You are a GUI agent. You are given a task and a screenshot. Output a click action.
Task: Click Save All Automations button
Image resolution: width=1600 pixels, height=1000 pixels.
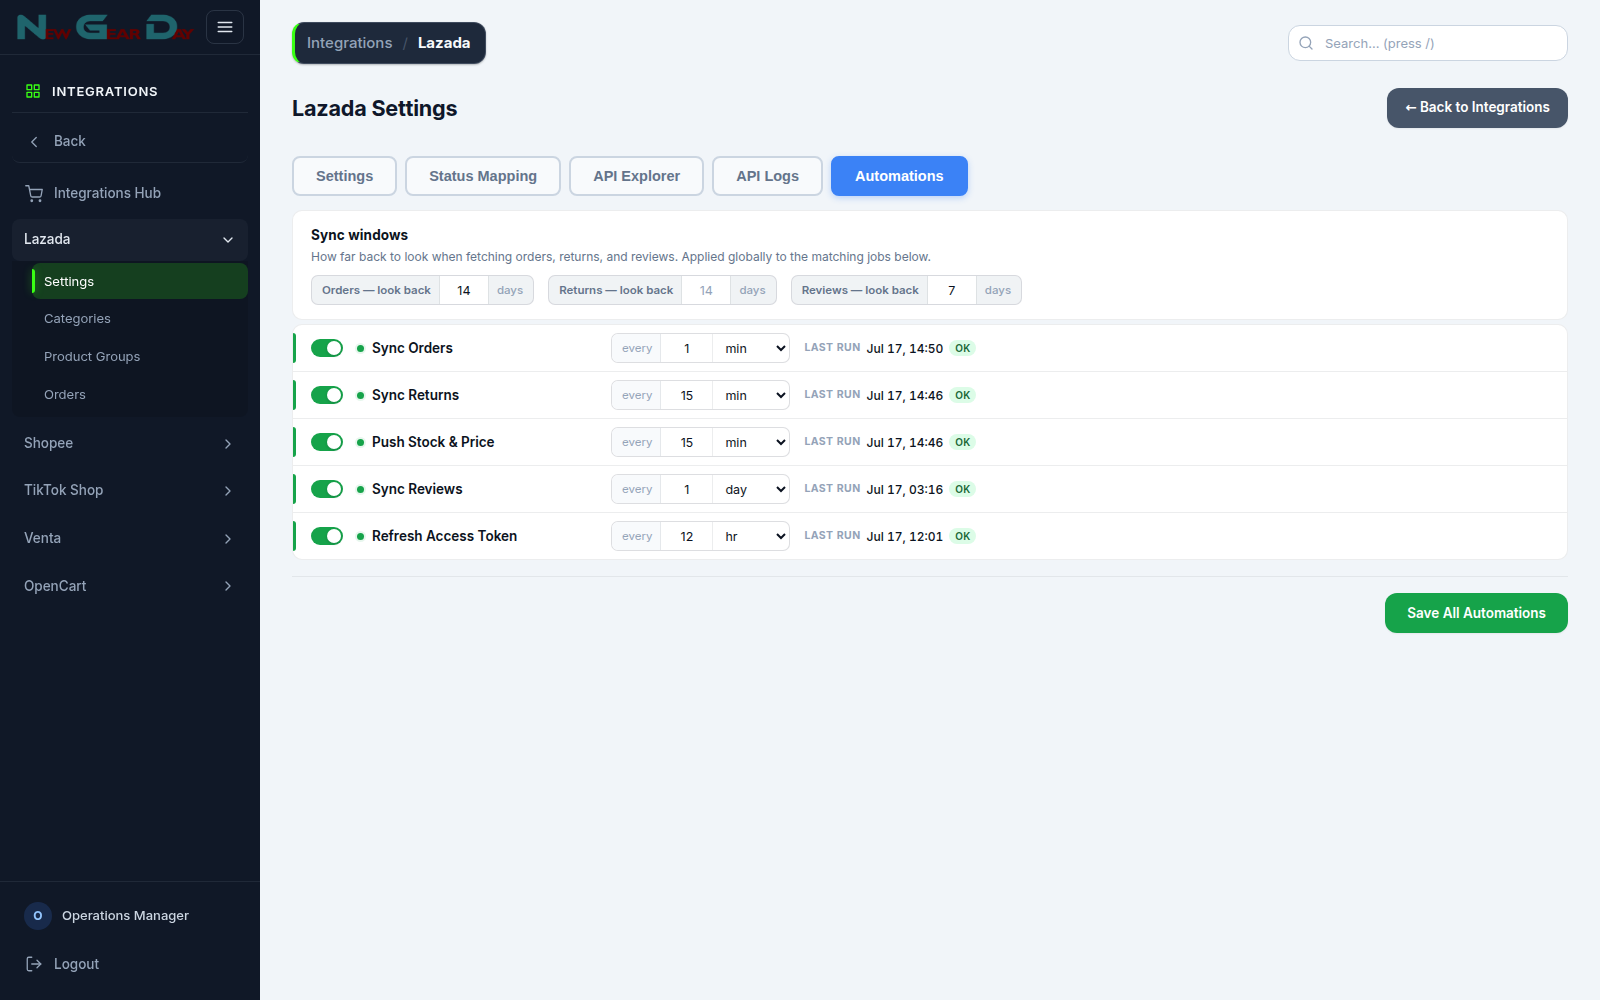pos(1476,613)
